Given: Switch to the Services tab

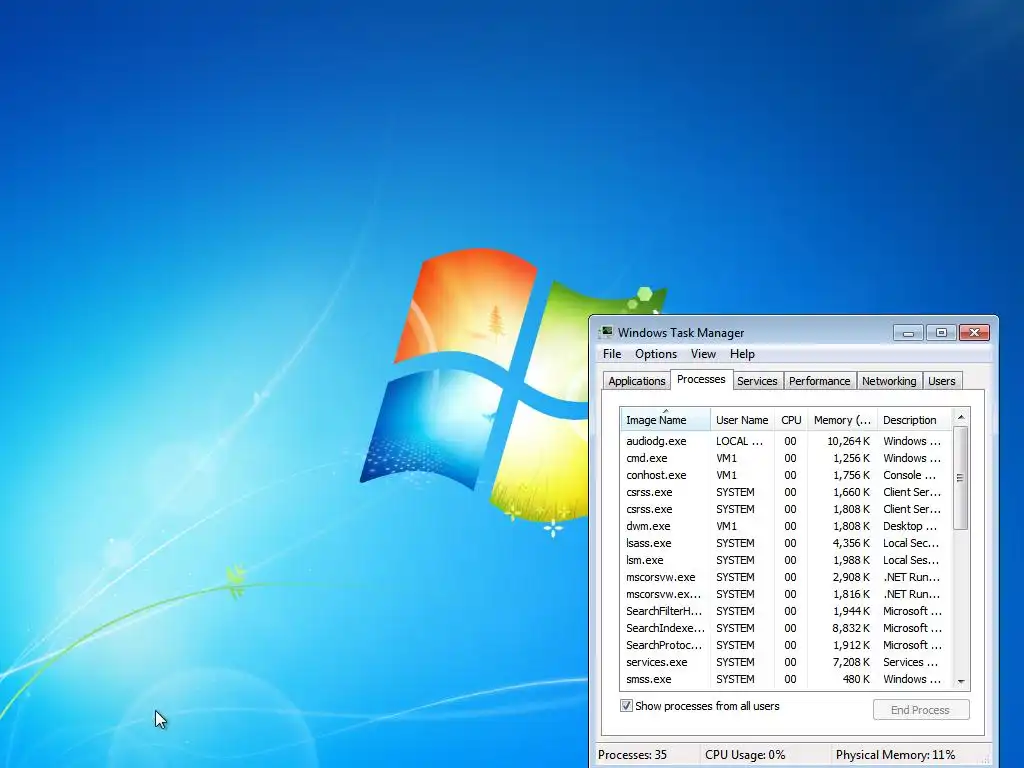Looking at the screenshot, I should click(757, 381).
